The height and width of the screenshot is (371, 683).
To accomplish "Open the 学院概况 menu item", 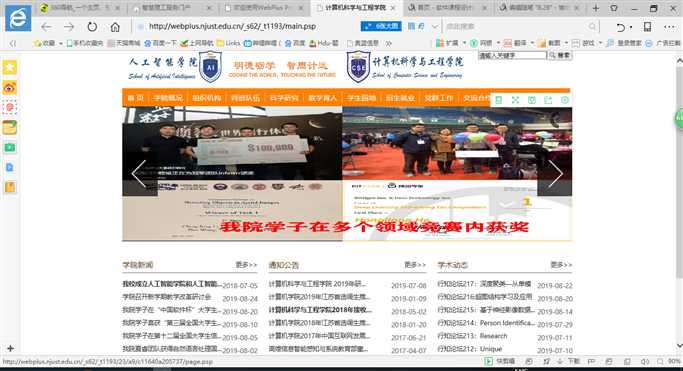I will pyautogui.click(x=168, y=98).
